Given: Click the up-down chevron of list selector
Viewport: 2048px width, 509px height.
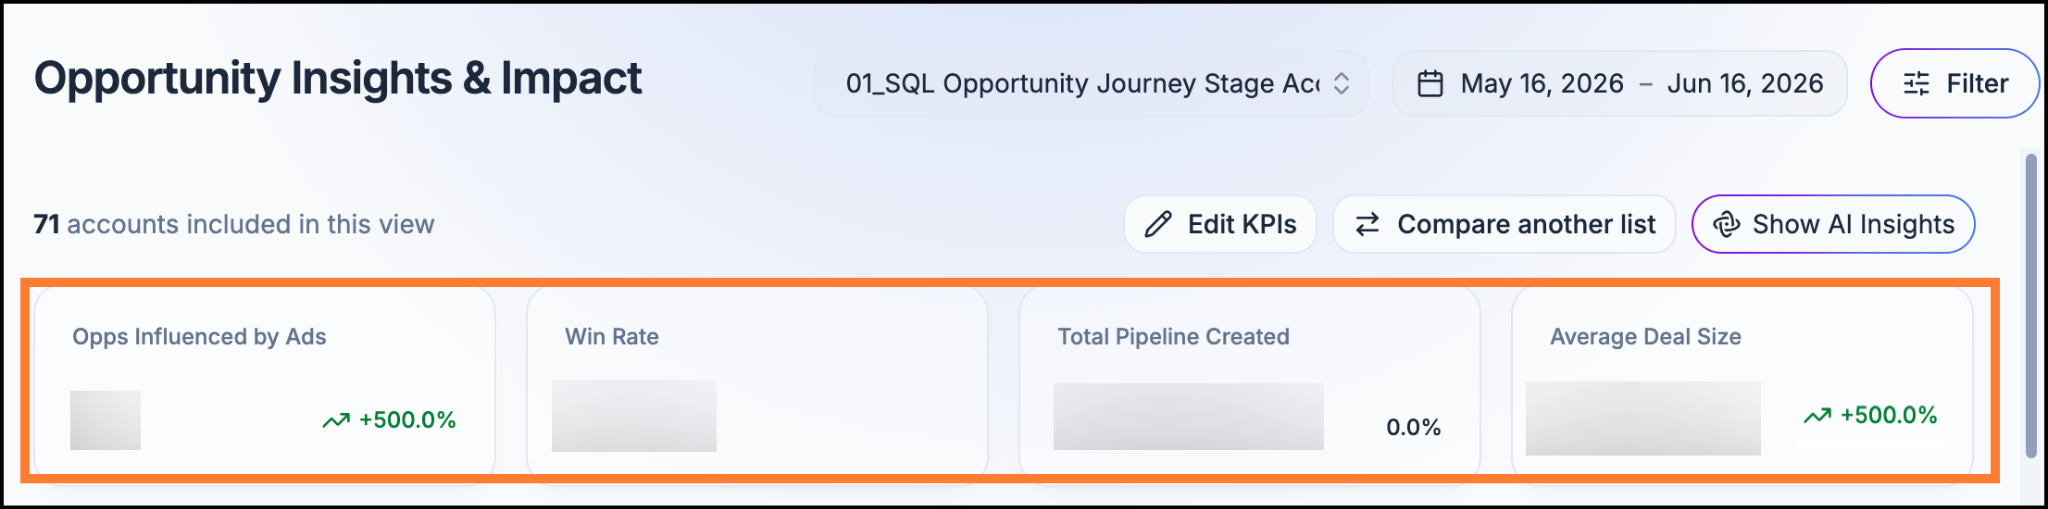Looking at the screenshot, I should tap(1342, 84).
